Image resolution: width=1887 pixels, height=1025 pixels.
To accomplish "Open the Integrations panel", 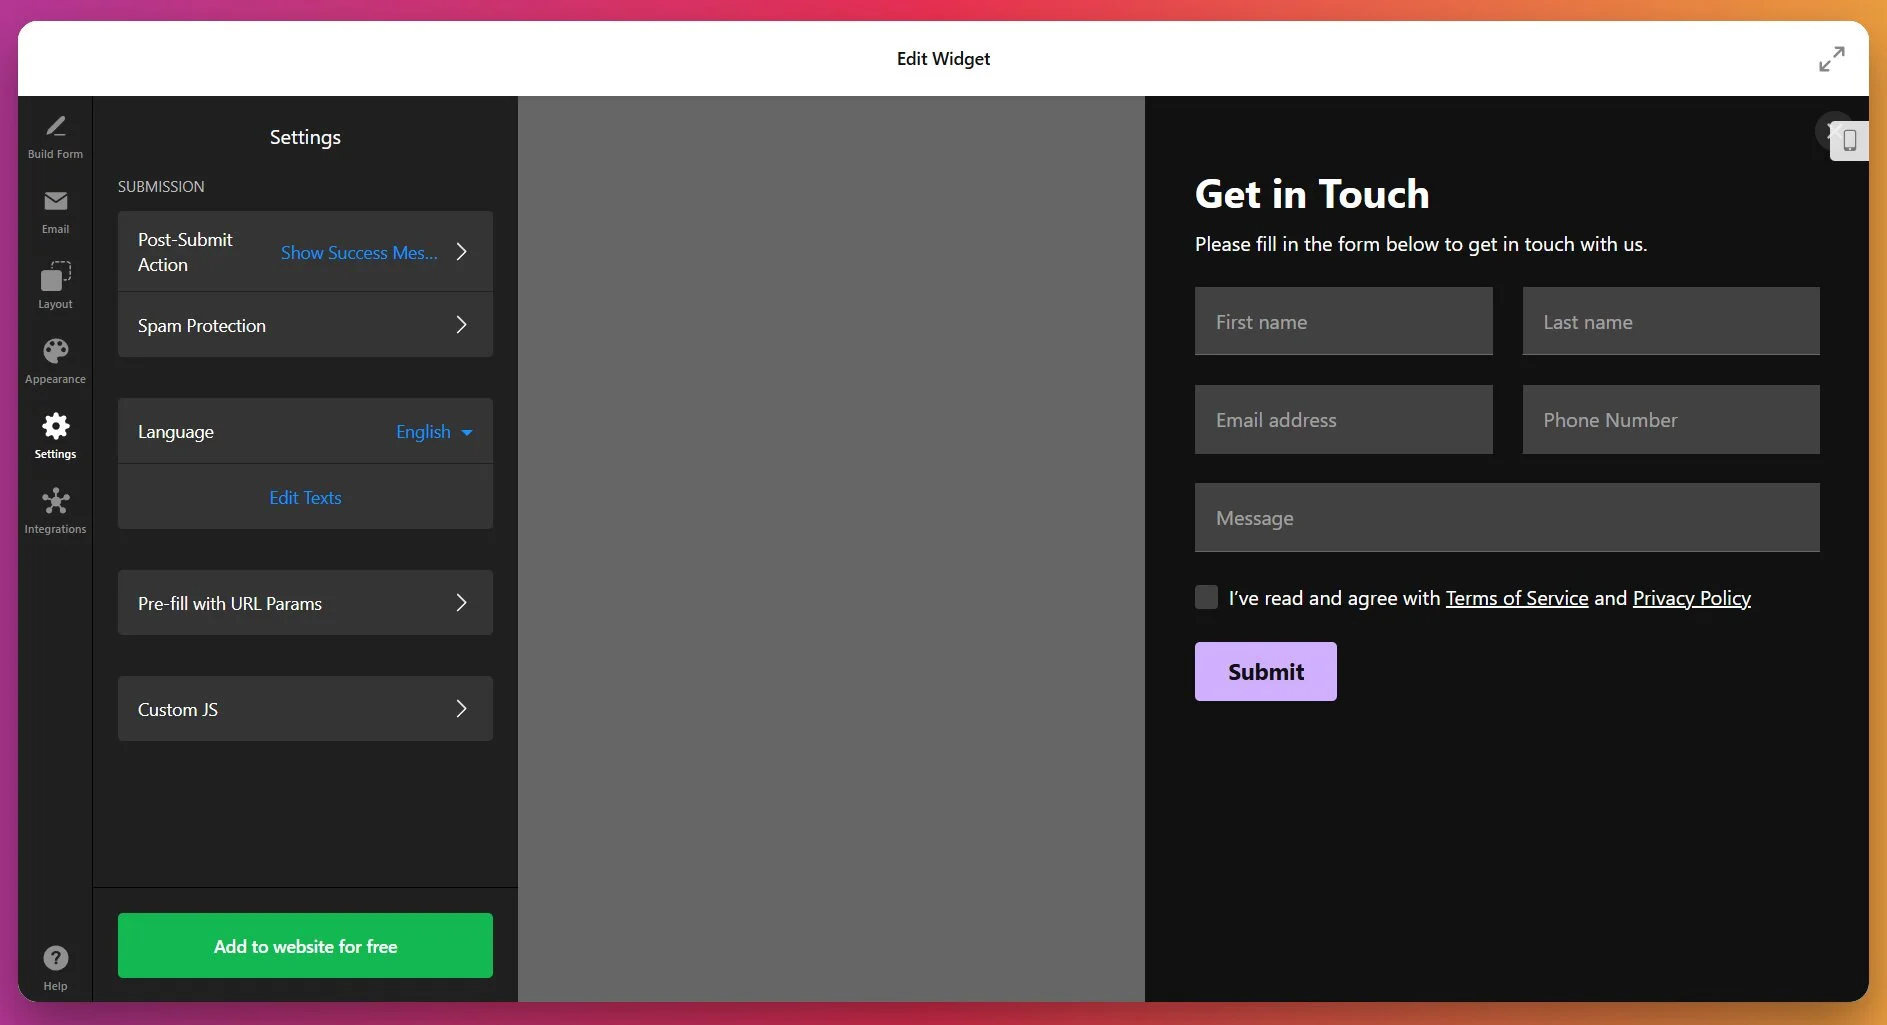I will point(55,509).
